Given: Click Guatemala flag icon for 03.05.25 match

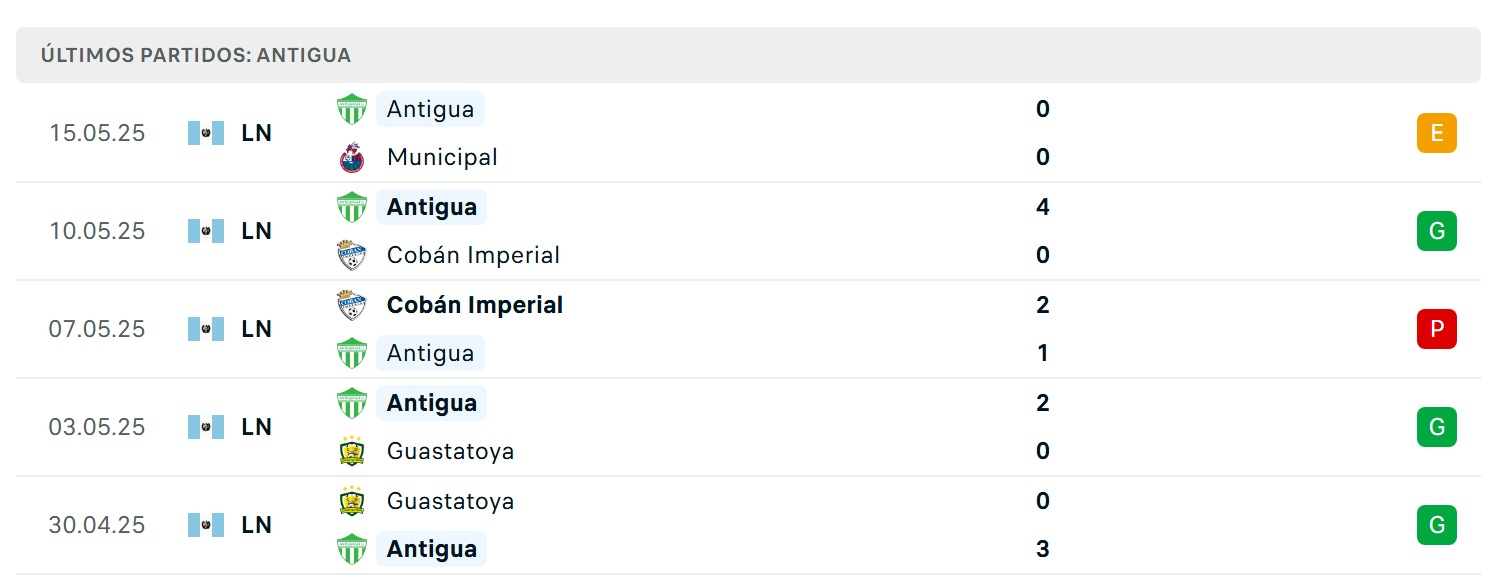Looking at the screenshot, I should [x=206, y=427].
